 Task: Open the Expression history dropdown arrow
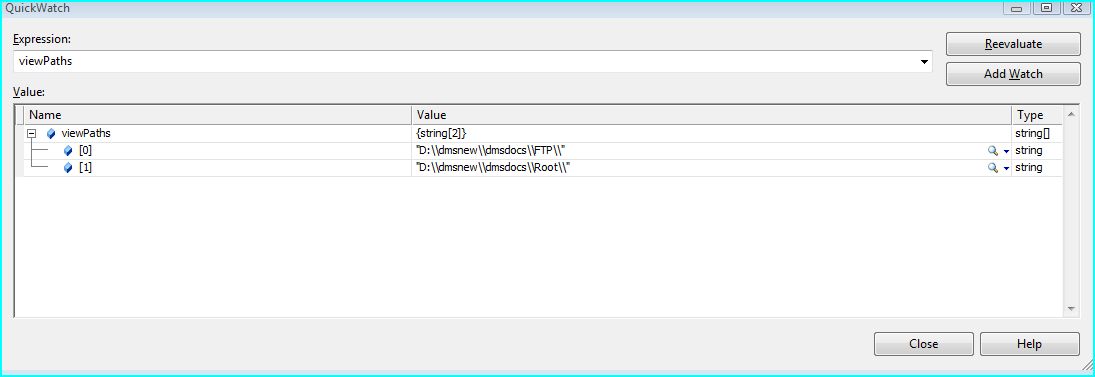(x=925, y=61)
